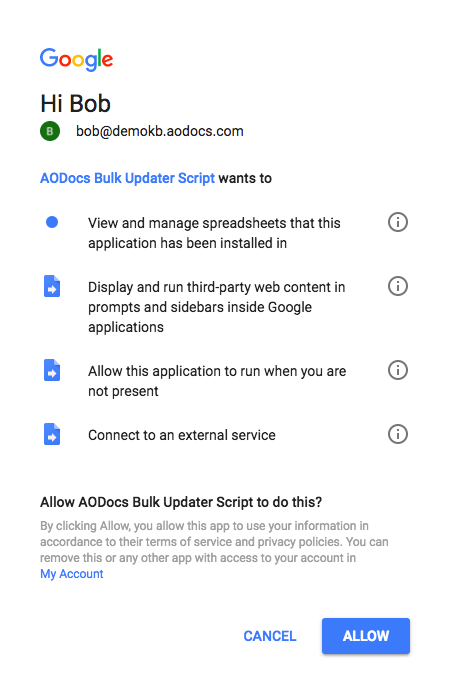Click blue dot beside spreadsheets permission
The height and width of the screenshot is (683, 449).
point(52,222)
